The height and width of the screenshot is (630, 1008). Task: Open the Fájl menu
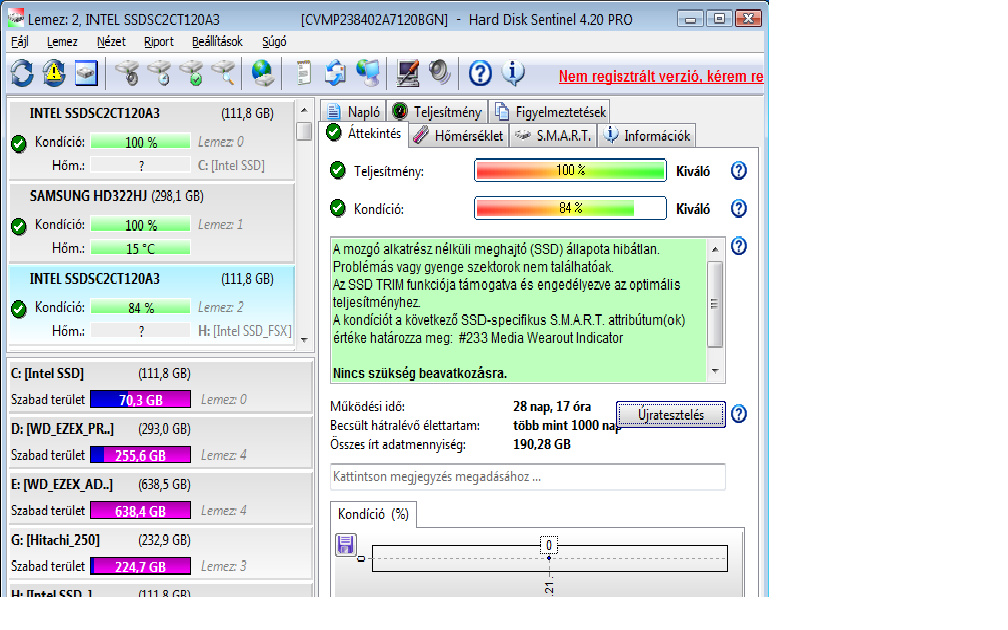point(20,42)
